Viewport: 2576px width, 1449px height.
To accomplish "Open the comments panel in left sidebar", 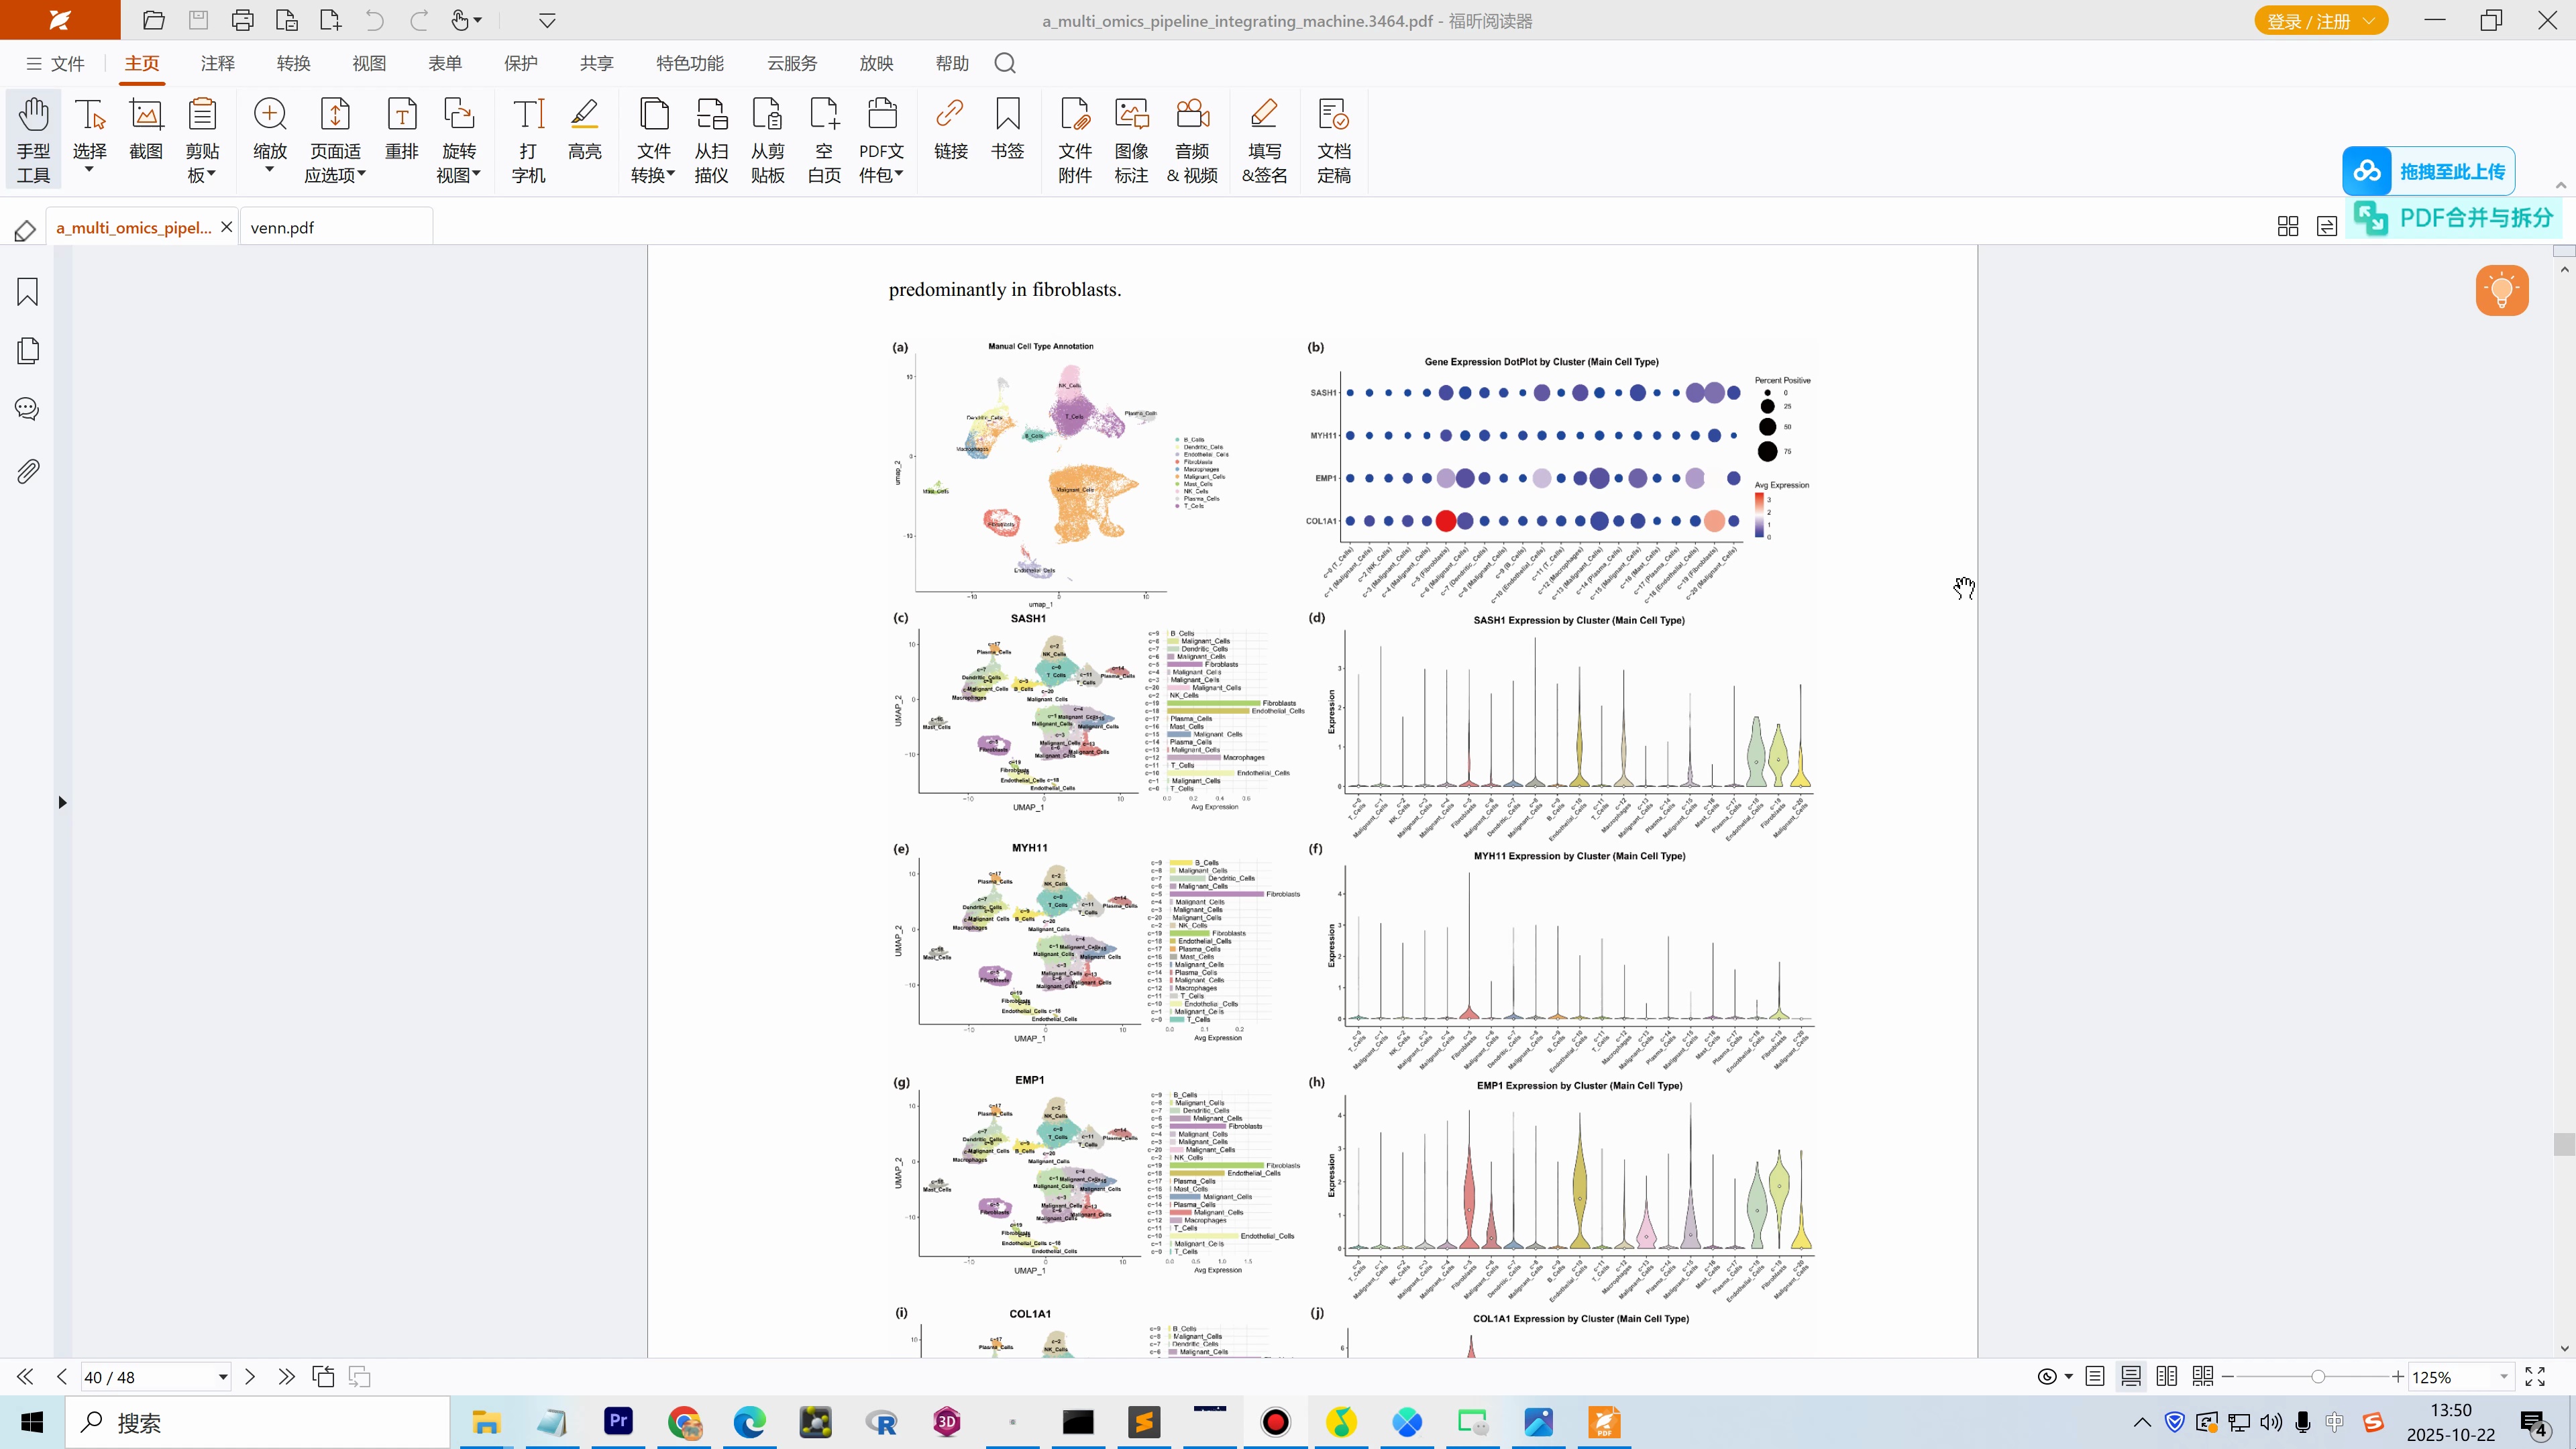I will click(x=27, y=409).
